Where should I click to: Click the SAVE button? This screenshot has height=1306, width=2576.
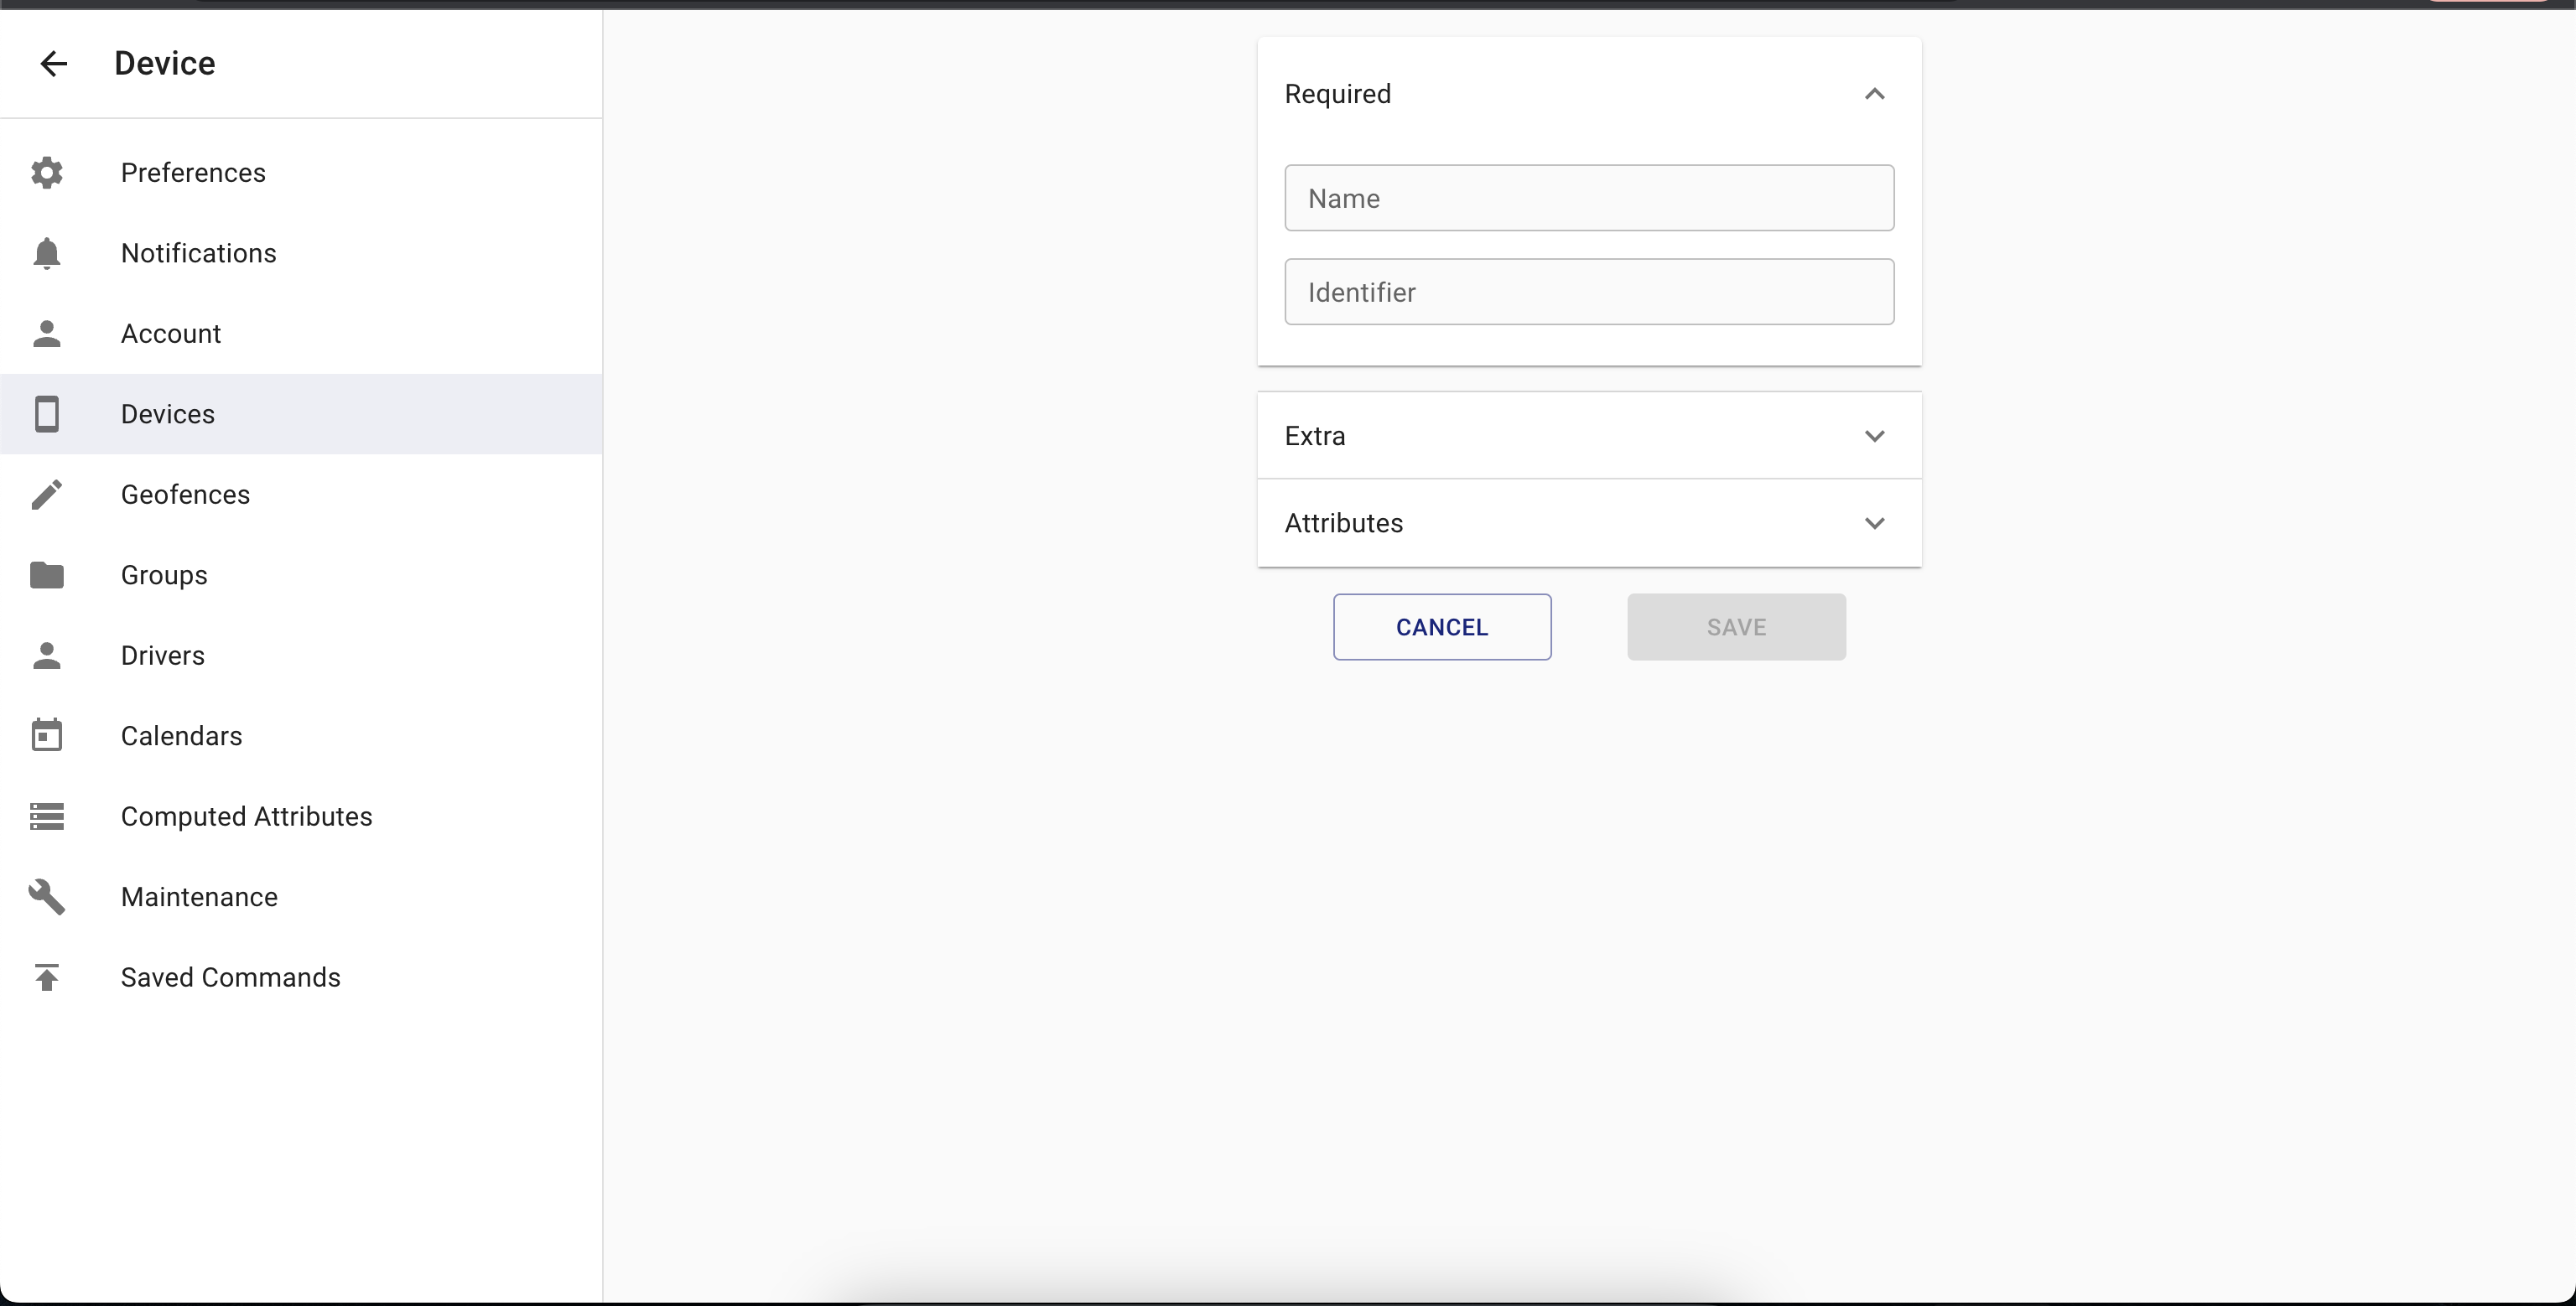click(1737, 626)
